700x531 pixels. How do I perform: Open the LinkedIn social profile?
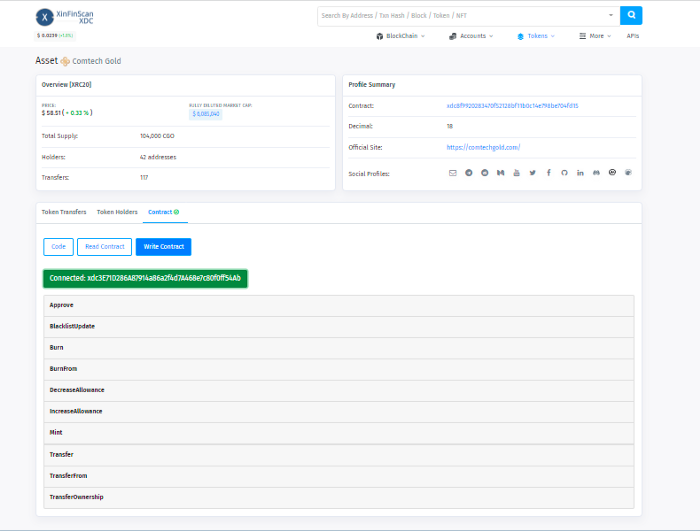coord(580,173)
